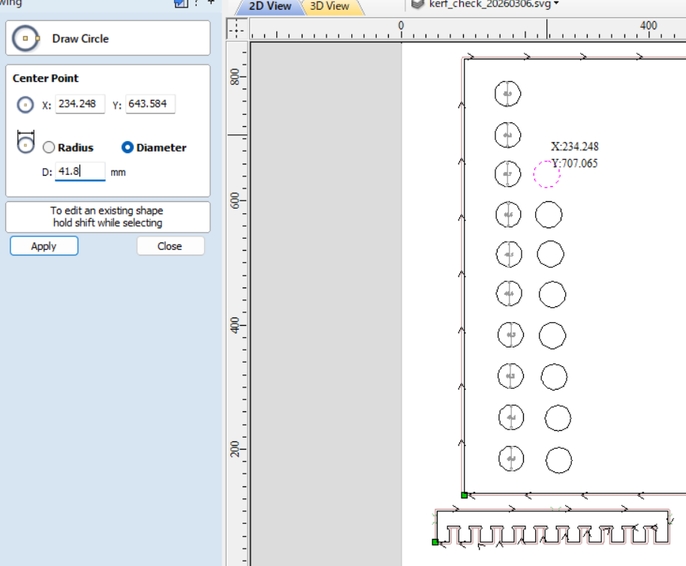Image resolution: width=686 pixels, height=566 pixels.
Task: Click the 'Center Point' heading
Action: (46, 78)
